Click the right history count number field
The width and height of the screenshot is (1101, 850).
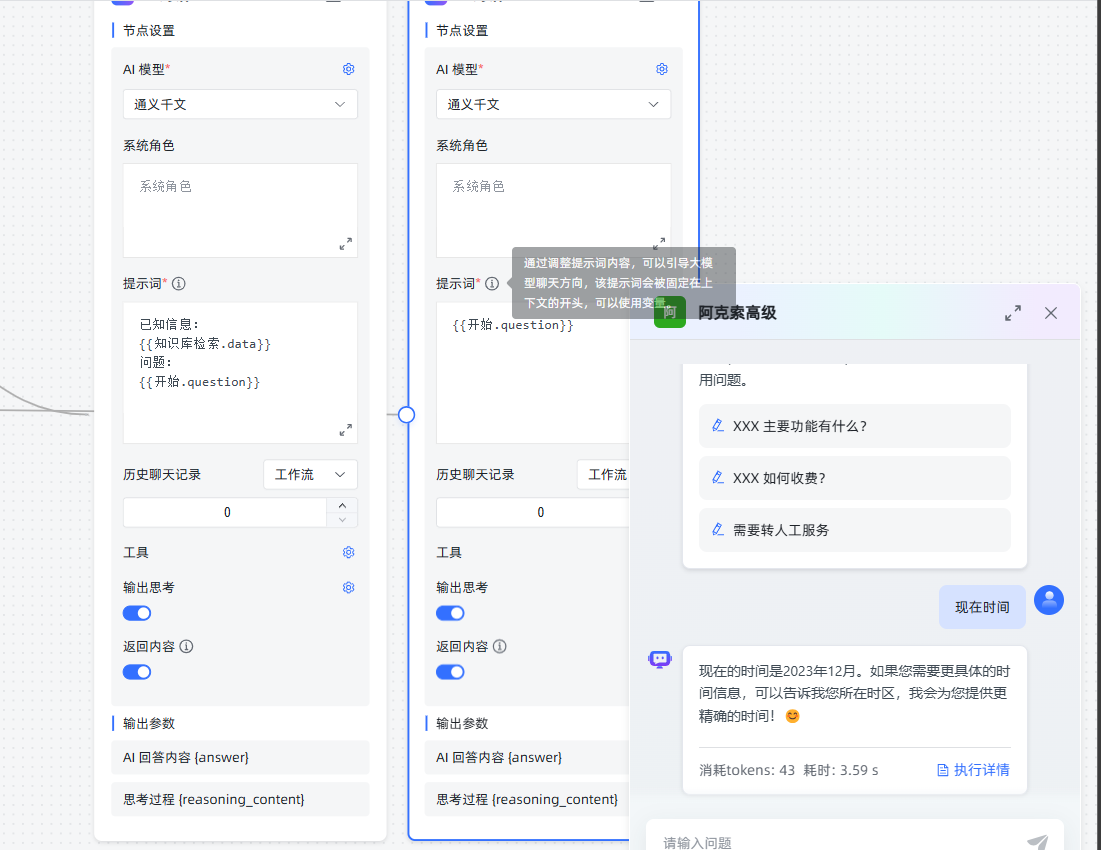533,512
